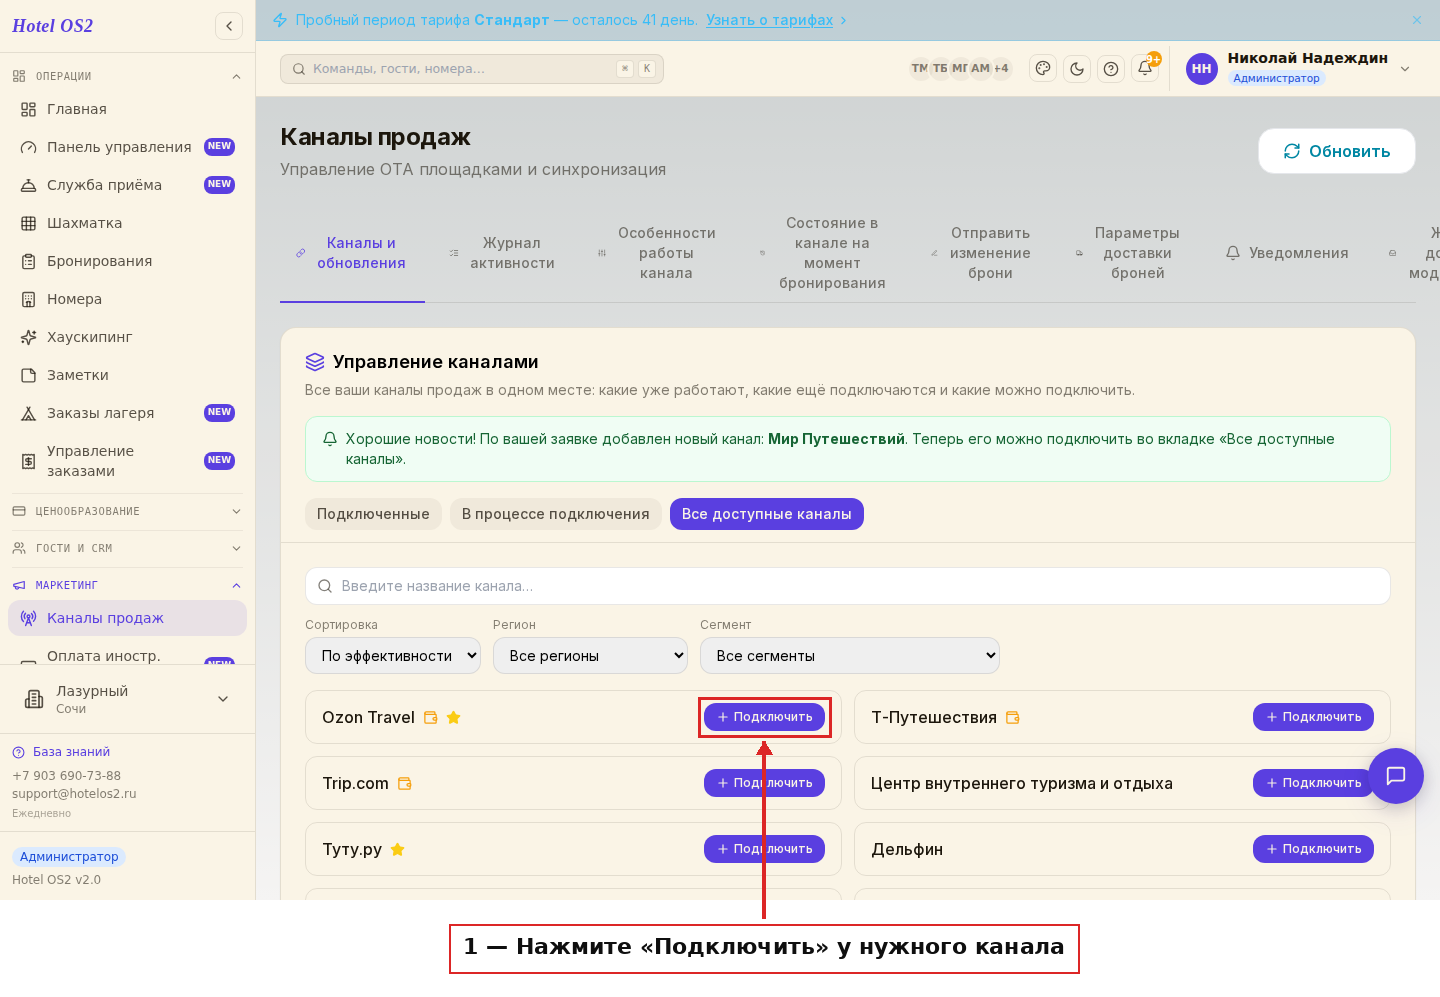Click the wallet icon next to Т-Путешествия
The height and width of the screenshot is (997, 1440).
pos(1012,717)
